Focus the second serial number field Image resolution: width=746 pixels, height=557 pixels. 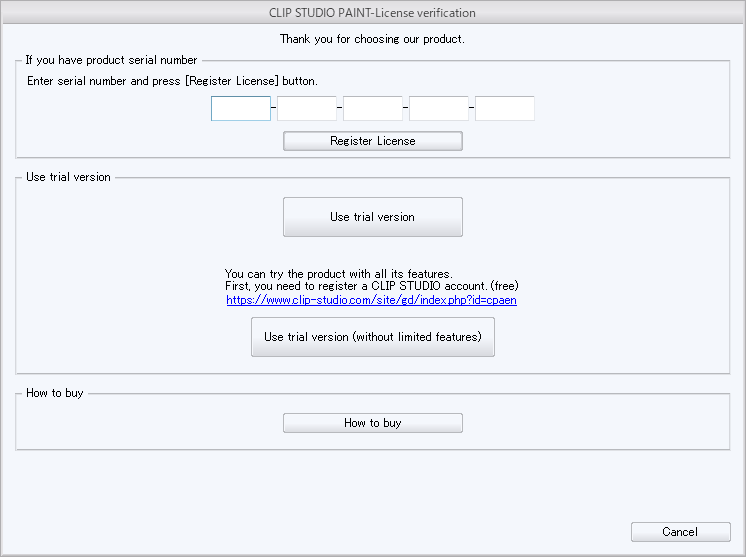307,109
